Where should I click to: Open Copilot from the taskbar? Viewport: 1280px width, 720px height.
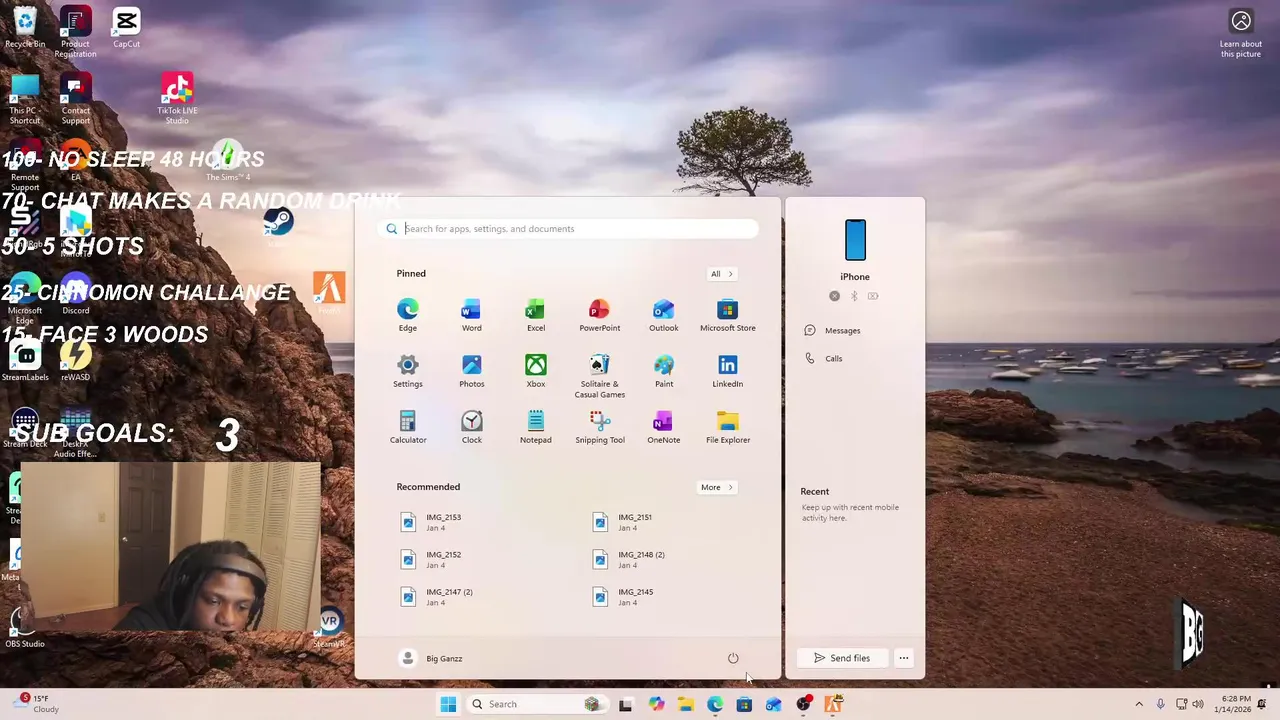656,704
